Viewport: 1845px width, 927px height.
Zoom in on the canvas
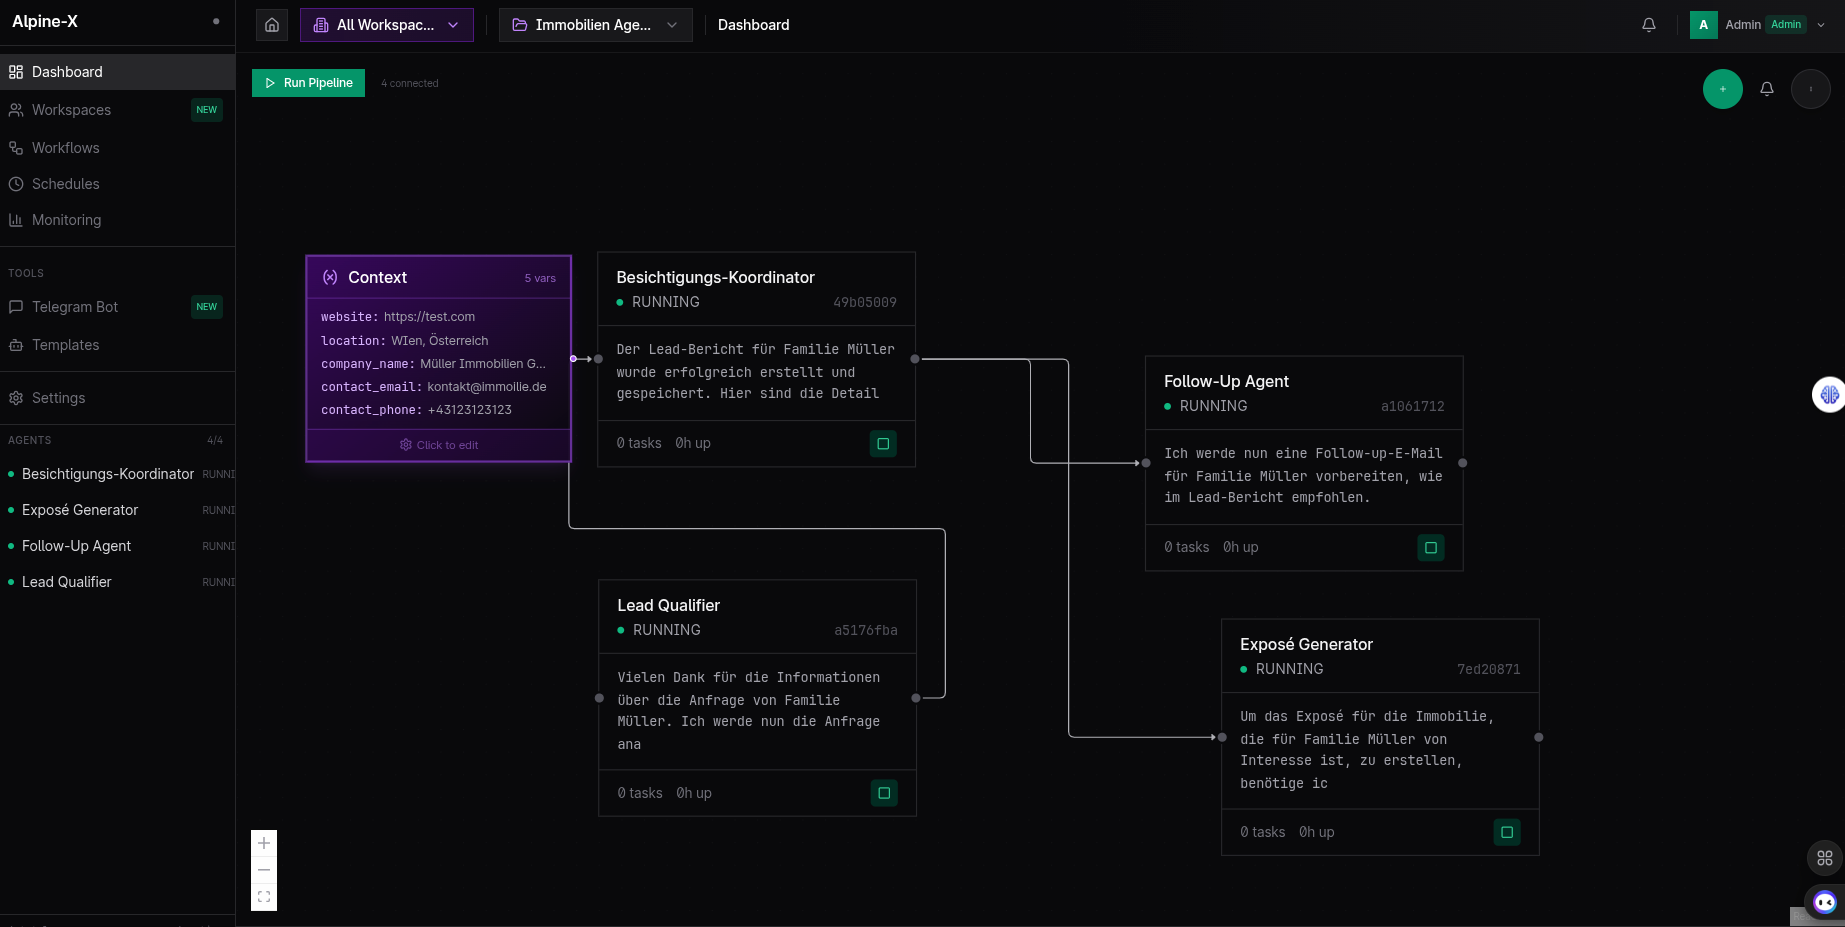(264, 843)
